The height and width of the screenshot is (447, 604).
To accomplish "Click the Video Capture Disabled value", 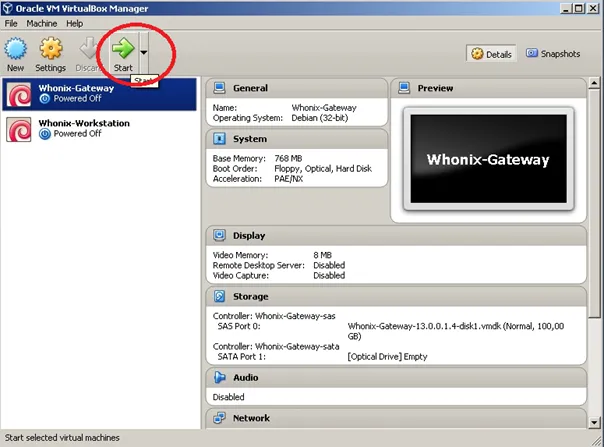I will [329, 276].
